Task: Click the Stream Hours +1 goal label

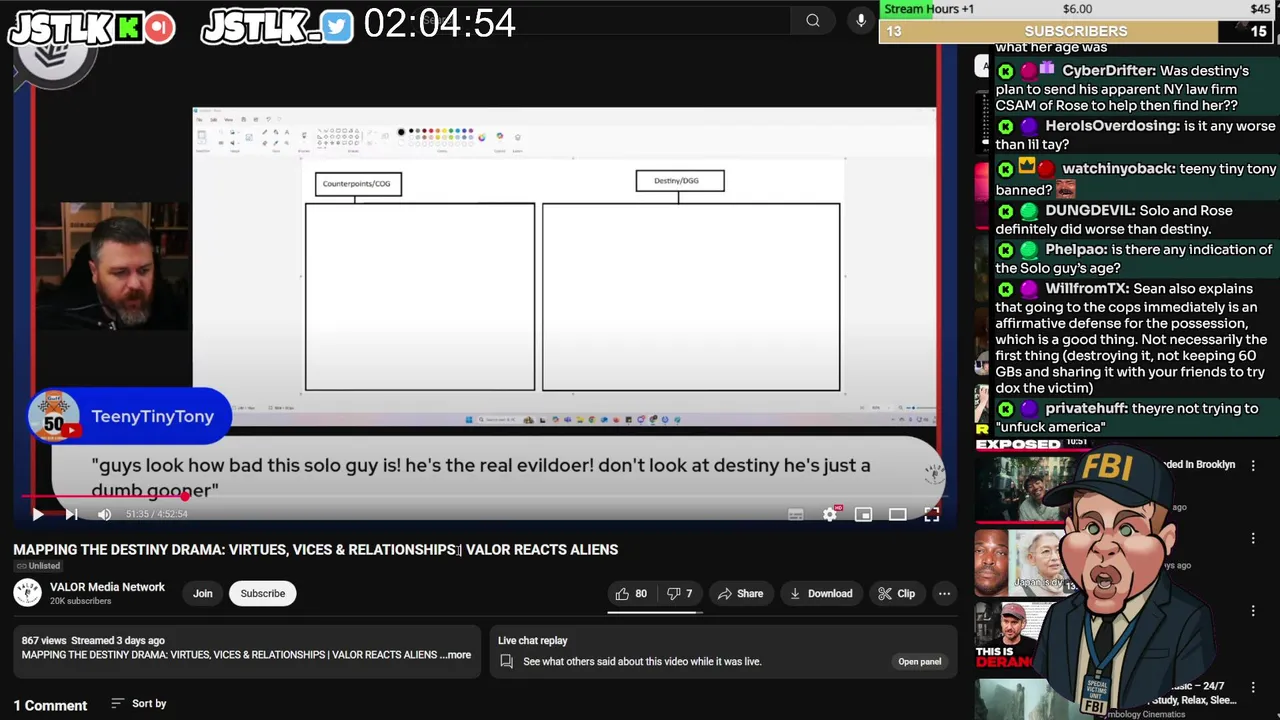Action: point(929,9)
